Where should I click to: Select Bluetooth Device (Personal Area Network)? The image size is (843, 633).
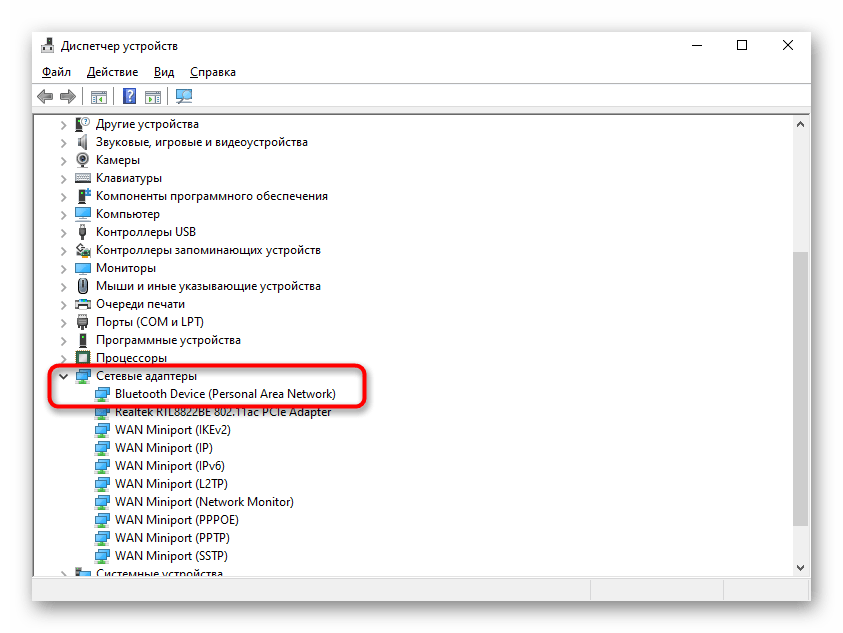225,394
